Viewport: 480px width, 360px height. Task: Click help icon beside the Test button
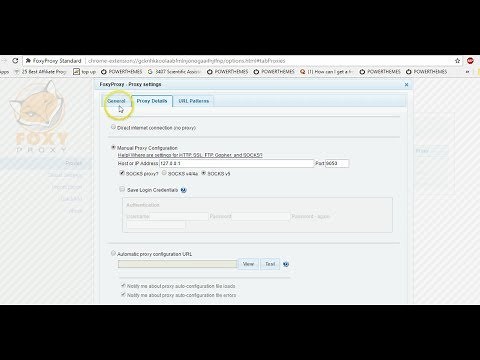pyautogui.click(x=286, y=264)
